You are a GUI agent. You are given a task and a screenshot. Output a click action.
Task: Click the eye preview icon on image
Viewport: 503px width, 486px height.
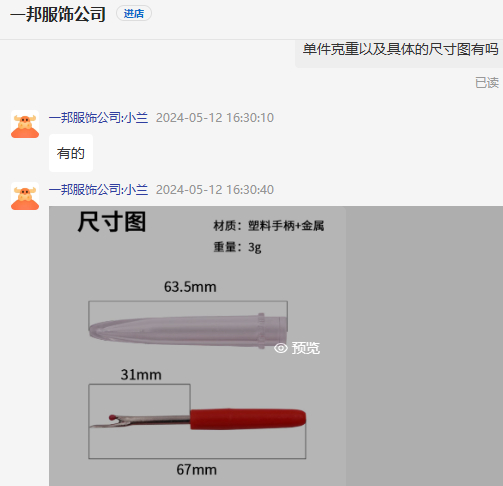pos(281,348)
